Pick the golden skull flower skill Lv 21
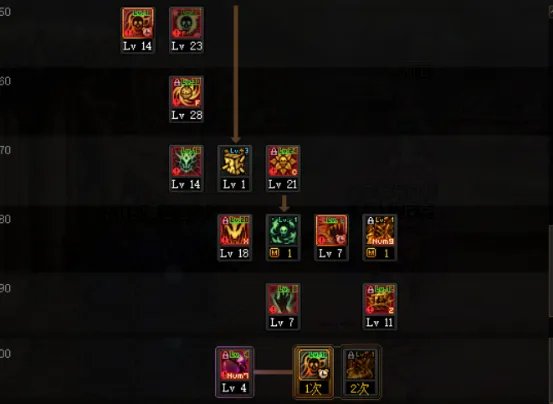 coord(283,161)
